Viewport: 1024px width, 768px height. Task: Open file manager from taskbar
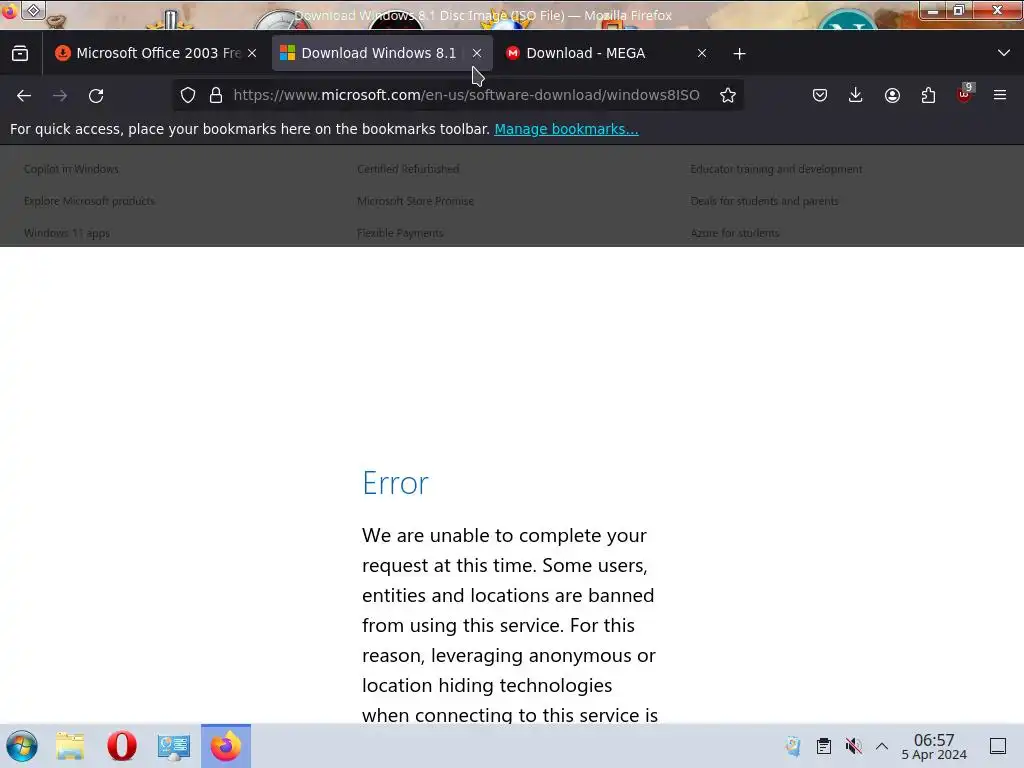[70, 746]
